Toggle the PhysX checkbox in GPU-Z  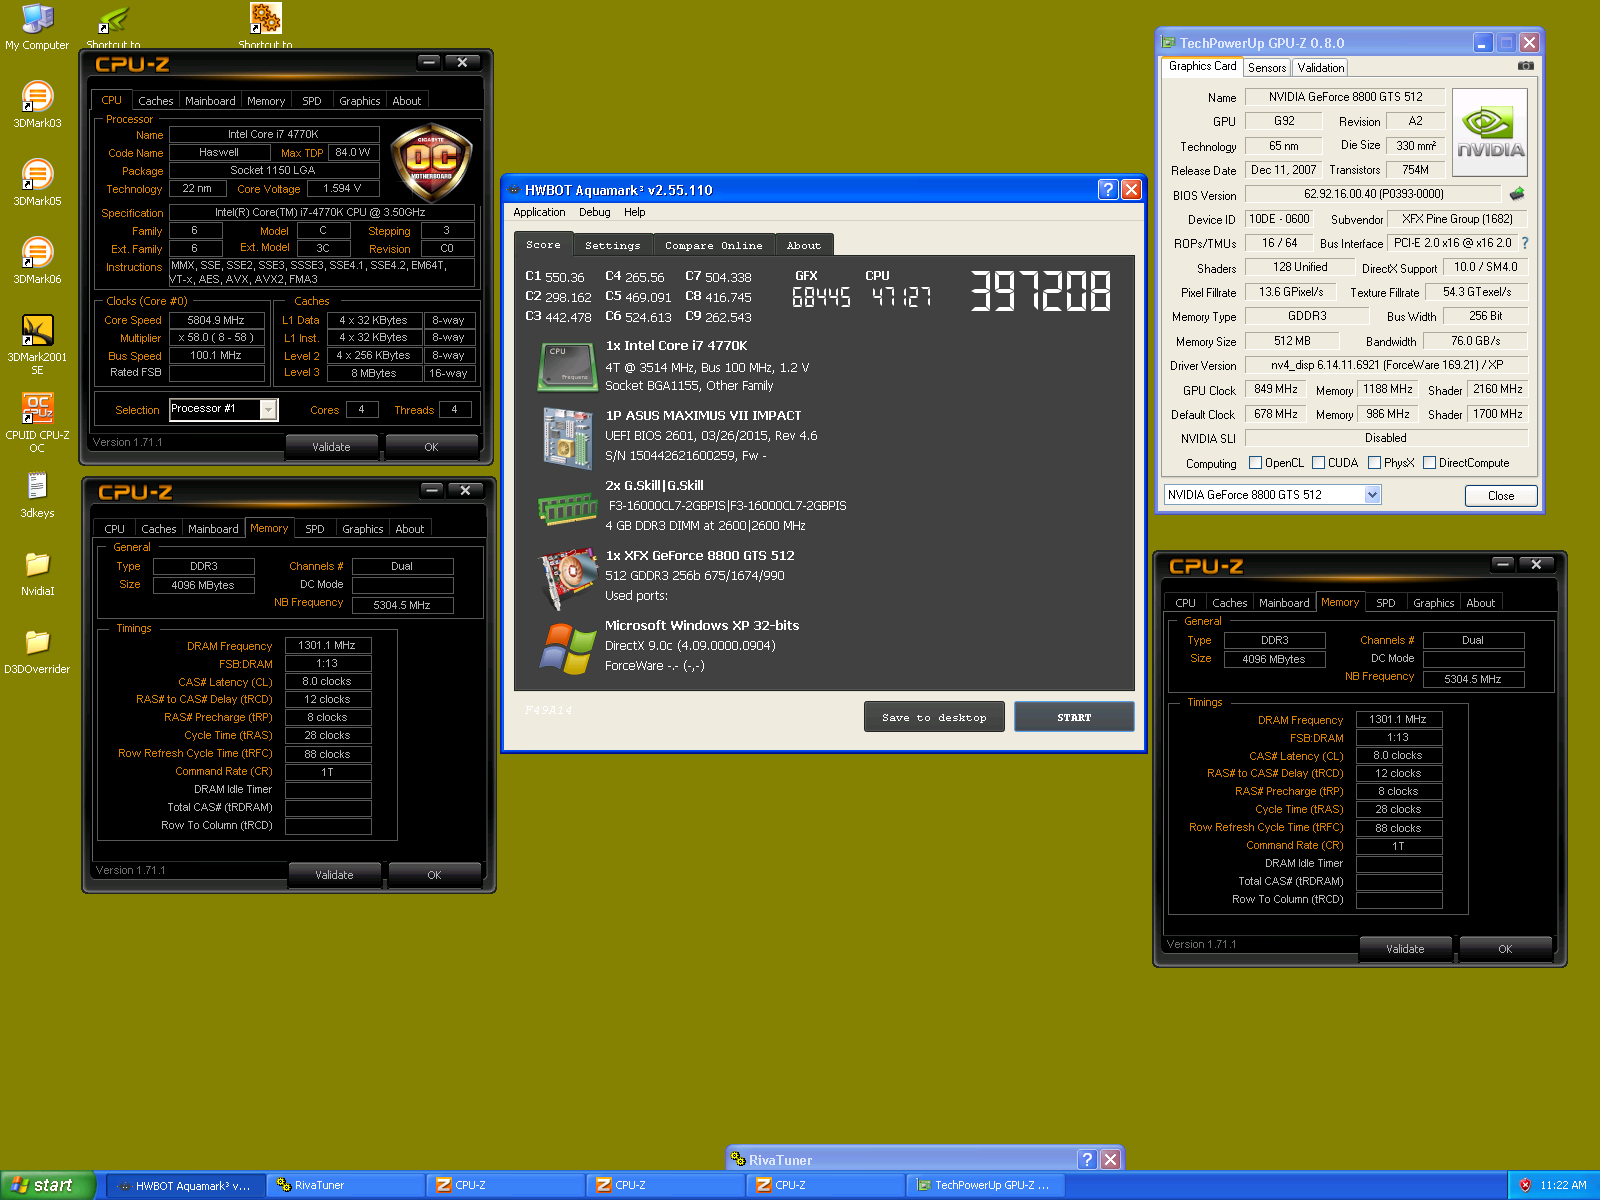click(x=1375, y=463)
